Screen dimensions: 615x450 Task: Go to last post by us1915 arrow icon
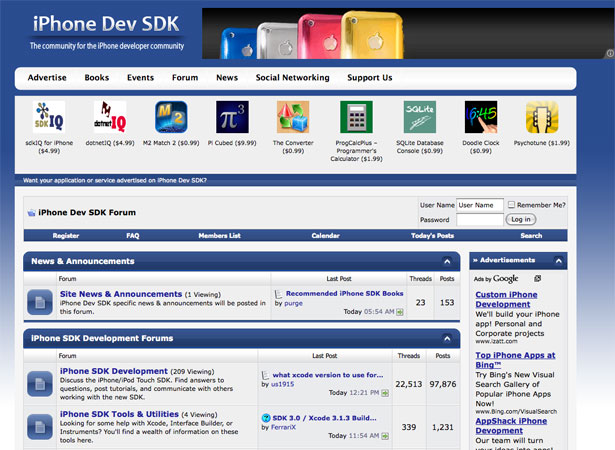[x=385, y=393]
